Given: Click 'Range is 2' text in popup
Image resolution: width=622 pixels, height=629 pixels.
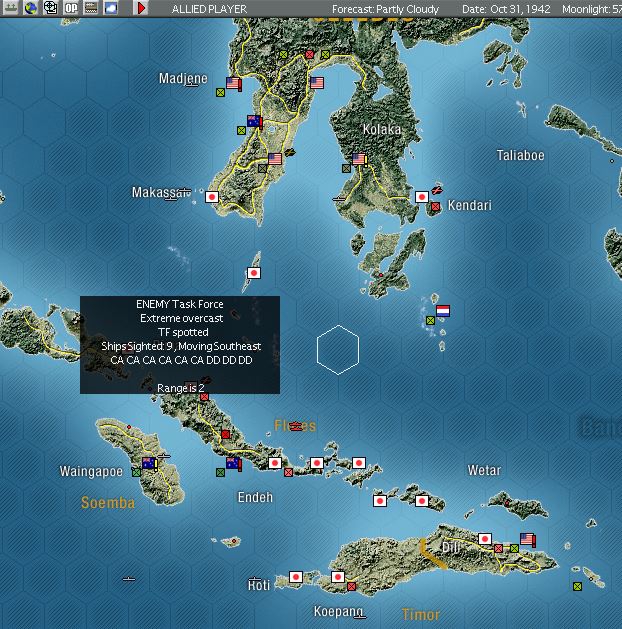Looking at the screenshot, I should point(180,388).
